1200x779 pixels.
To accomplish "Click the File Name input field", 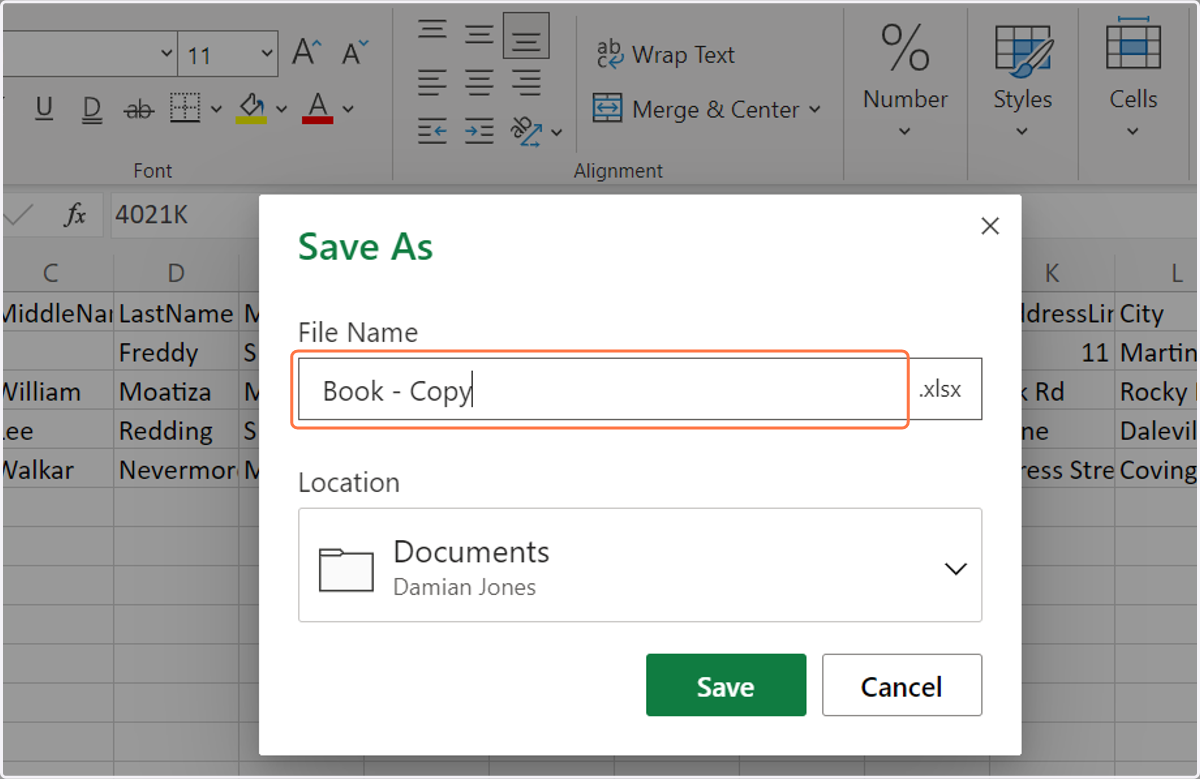I will pos(600,389).
